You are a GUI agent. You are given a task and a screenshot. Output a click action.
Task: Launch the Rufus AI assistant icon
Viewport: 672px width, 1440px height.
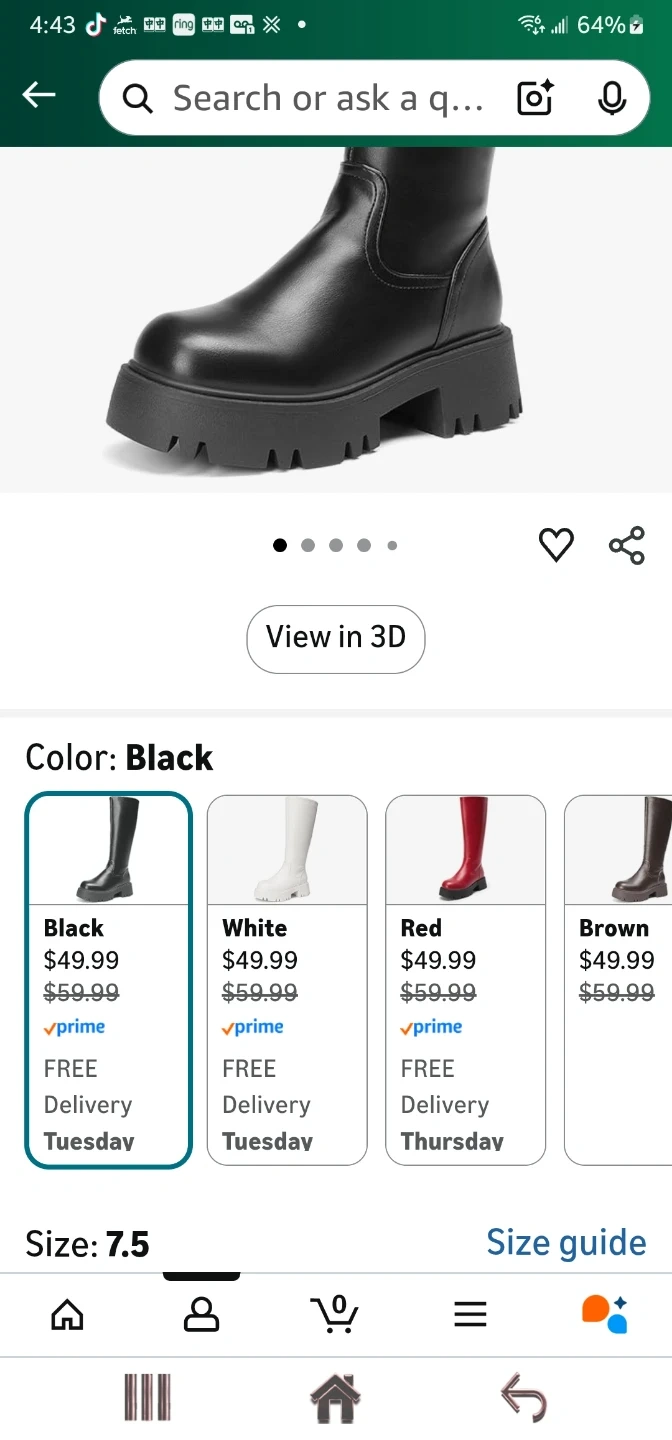click(x=604, y=1313)
